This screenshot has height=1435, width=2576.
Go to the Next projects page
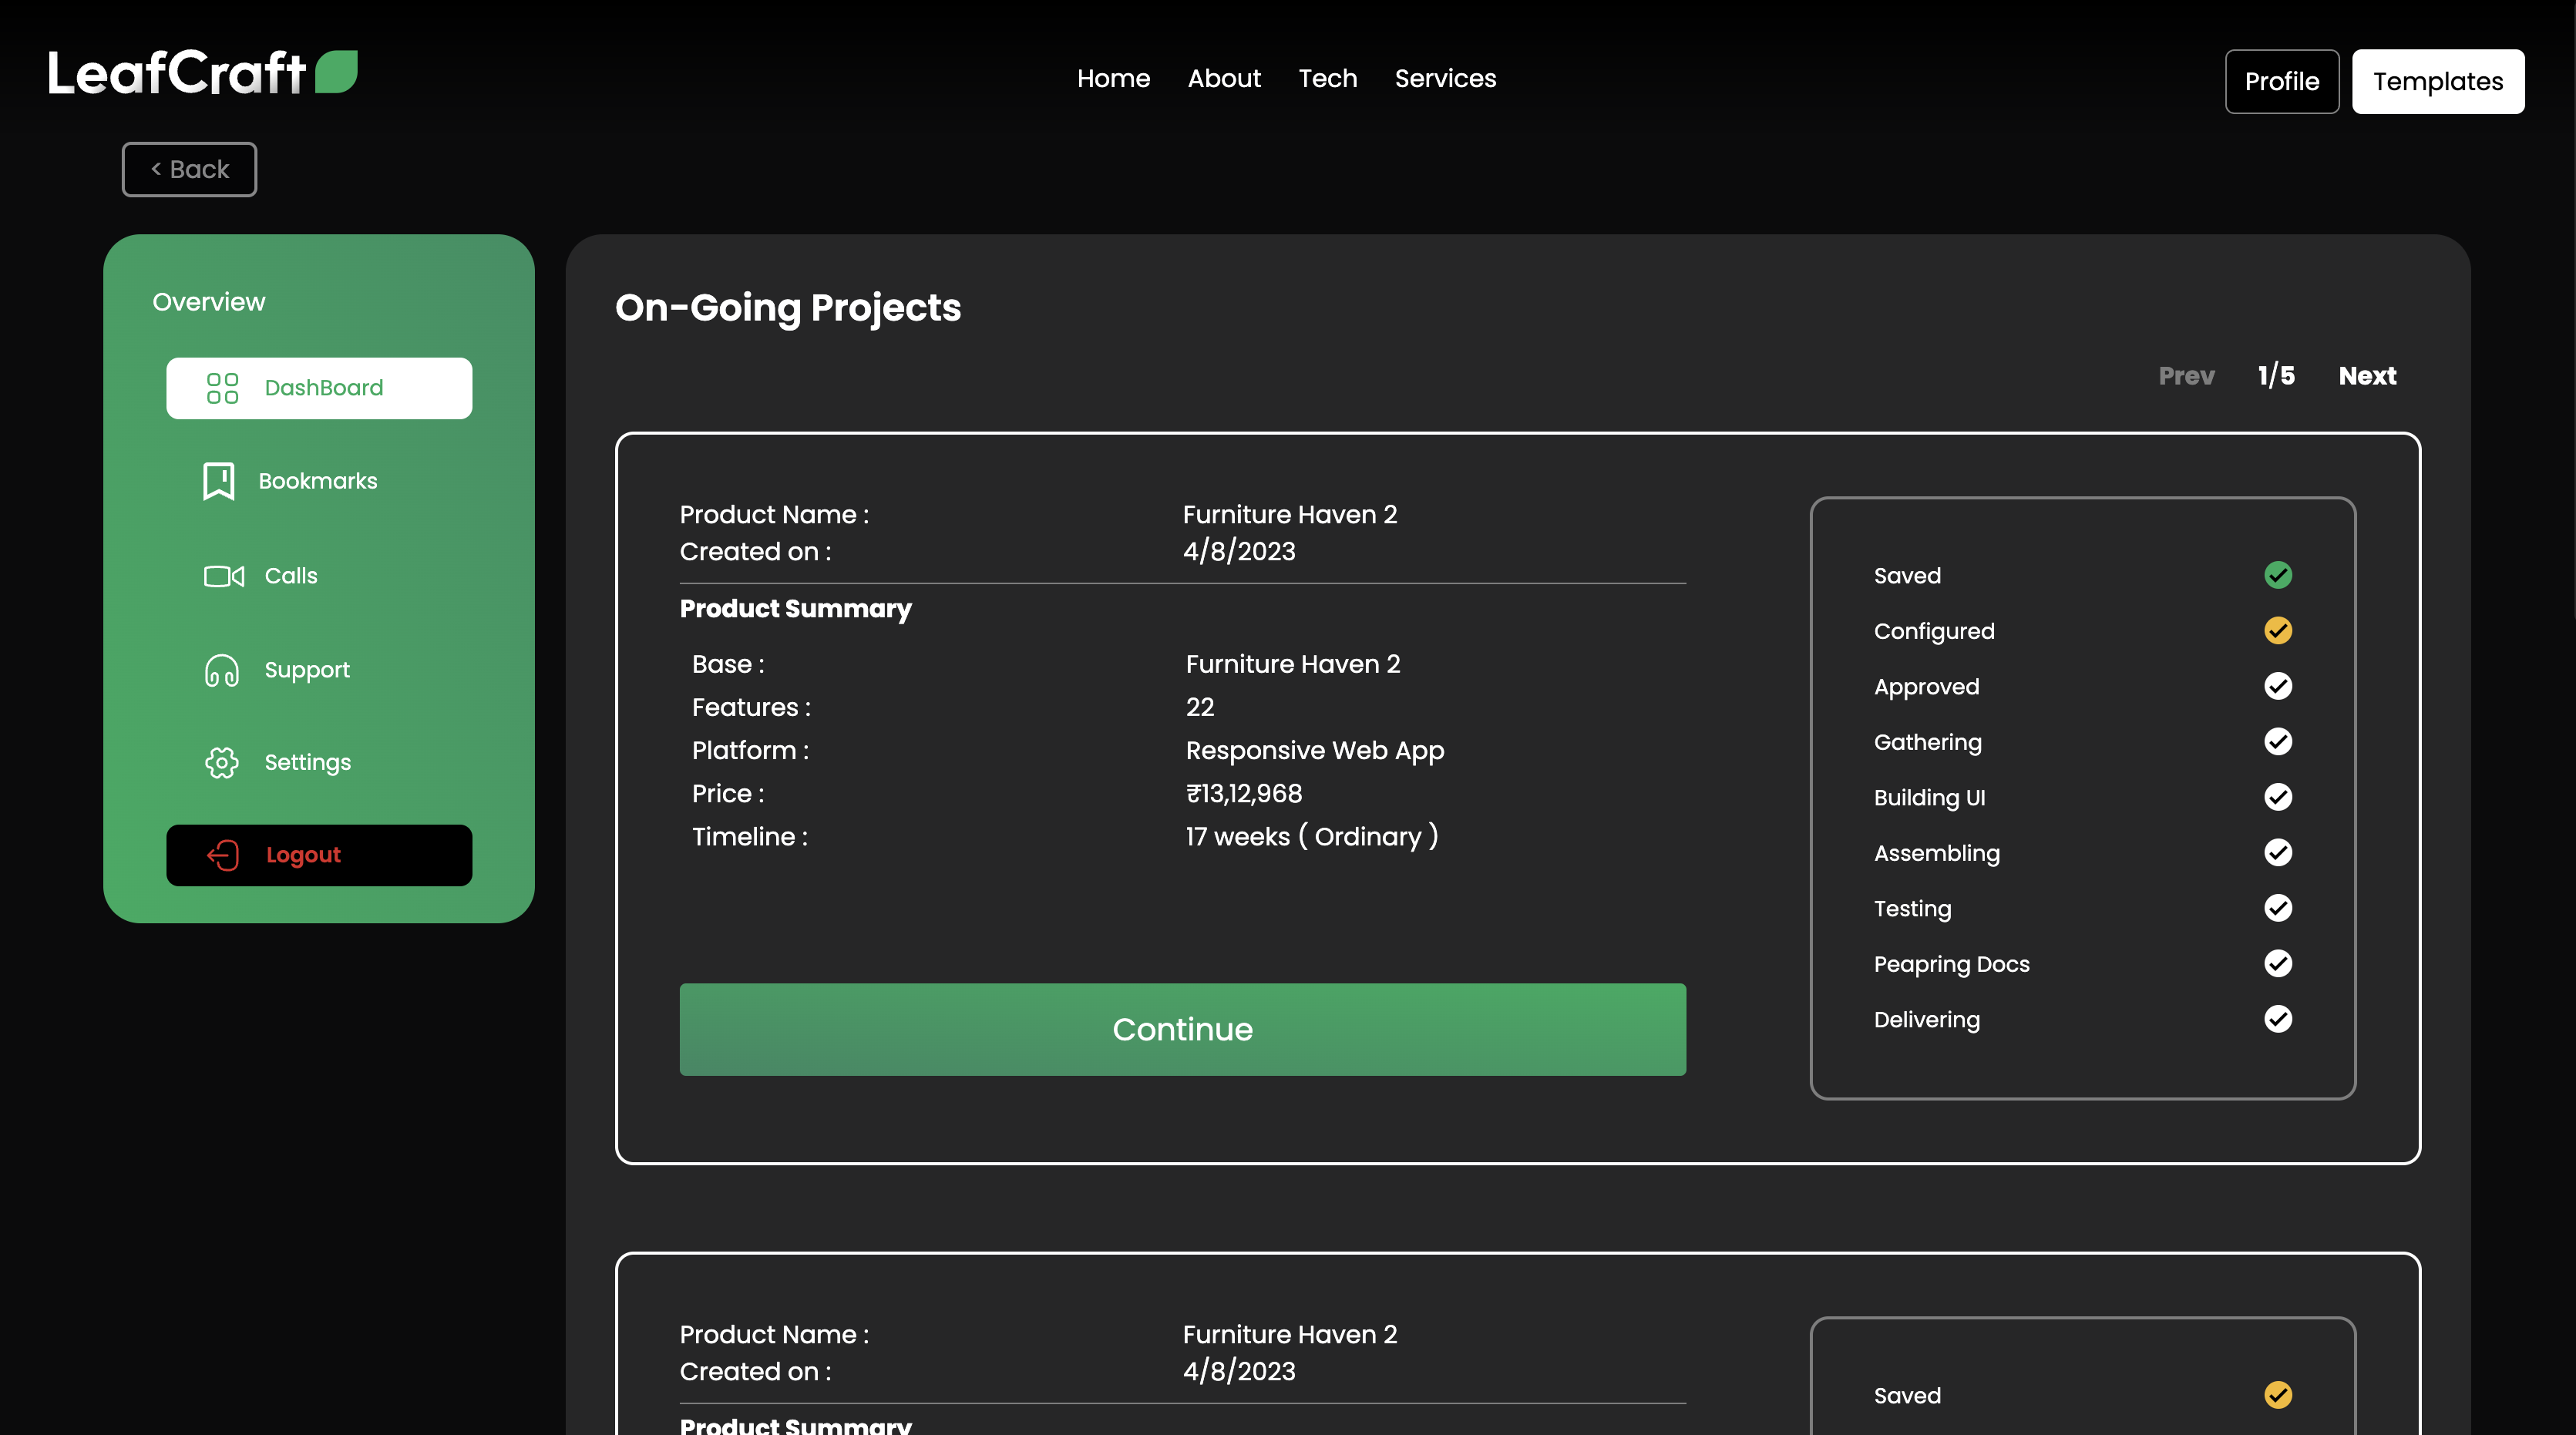tap(2366, 376)
